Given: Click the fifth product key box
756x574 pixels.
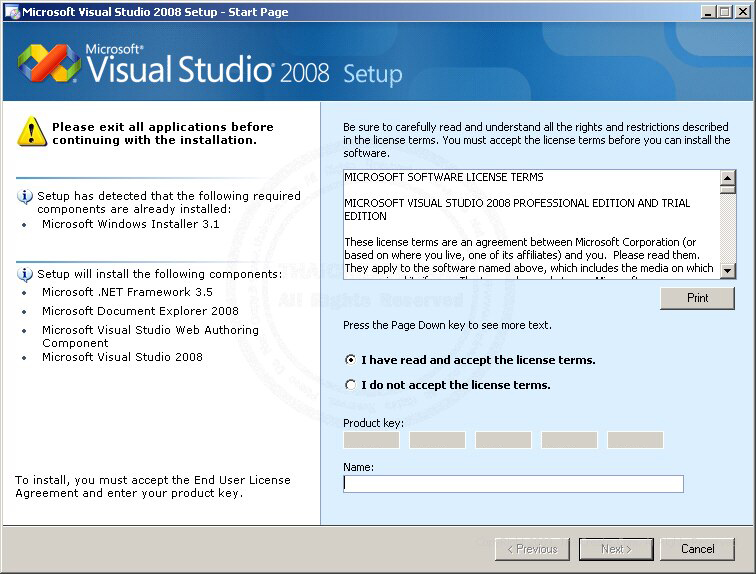Looking at the screenshot, I should (x=635, y=440).
